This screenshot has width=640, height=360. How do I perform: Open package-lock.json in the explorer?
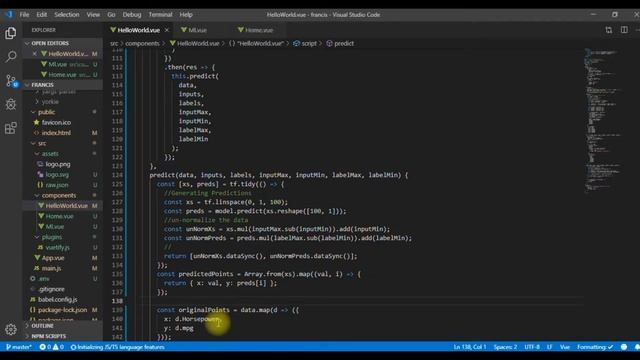pos(62,310)
